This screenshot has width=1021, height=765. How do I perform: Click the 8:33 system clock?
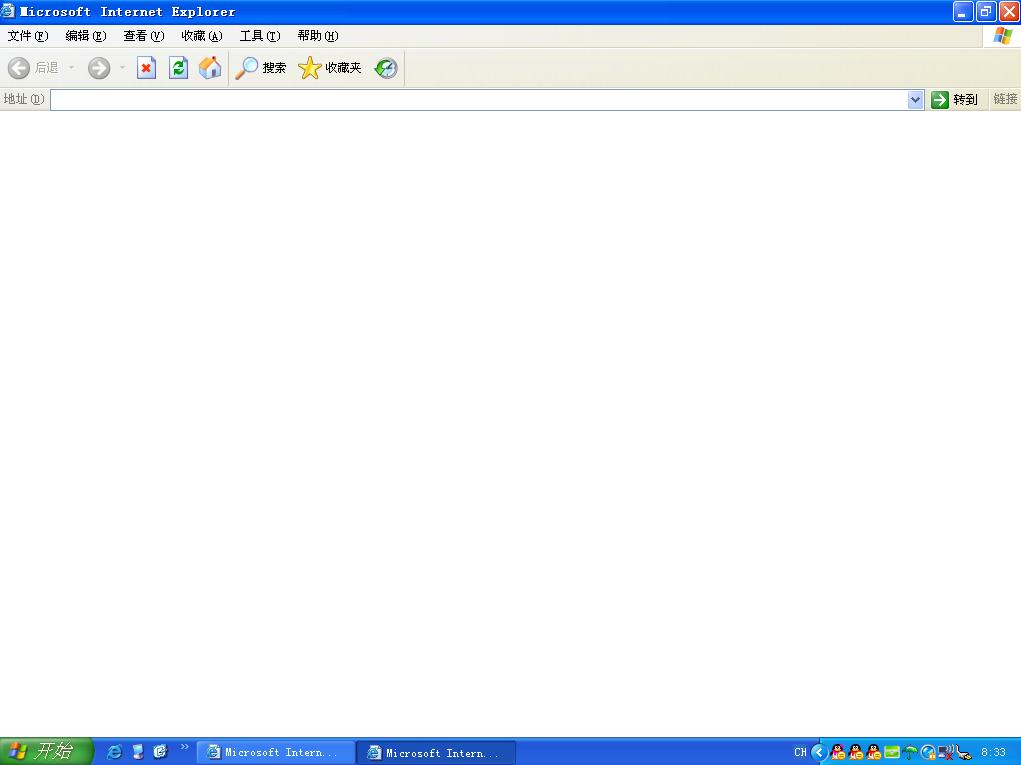click(994, 752)
